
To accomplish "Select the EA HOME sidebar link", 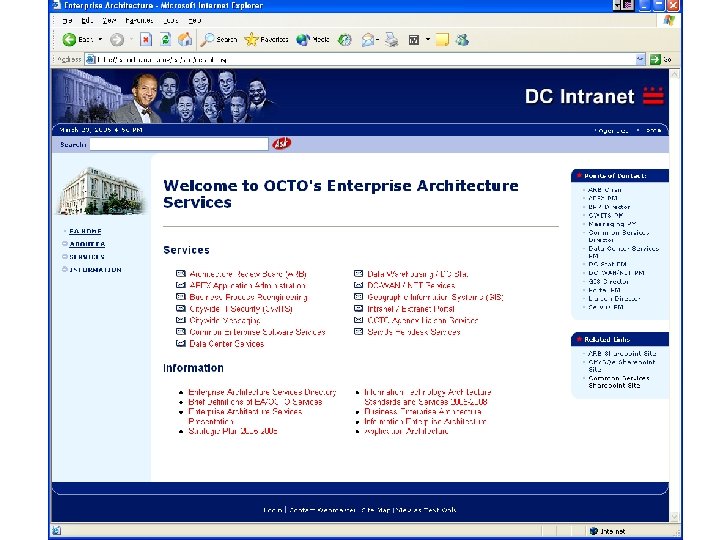I will [x=85, y=231].
